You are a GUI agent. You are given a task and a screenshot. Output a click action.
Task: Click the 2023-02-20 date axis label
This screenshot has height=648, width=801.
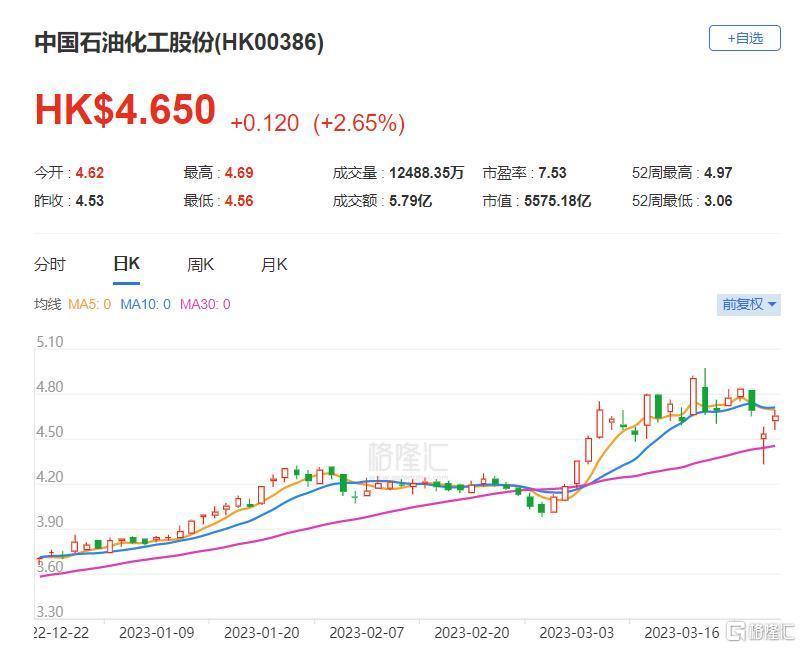pos(472,633)
